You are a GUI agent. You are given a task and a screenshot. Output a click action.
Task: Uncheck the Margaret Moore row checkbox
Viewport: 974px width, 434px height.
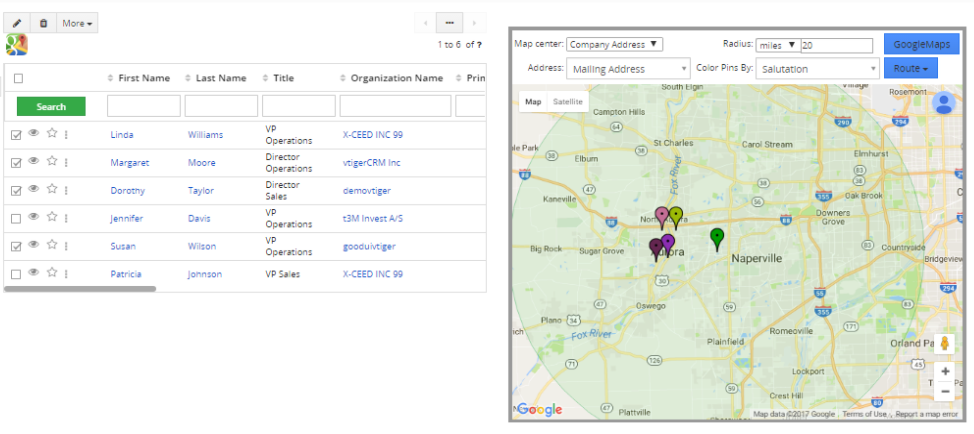click(x=16, y=163)
